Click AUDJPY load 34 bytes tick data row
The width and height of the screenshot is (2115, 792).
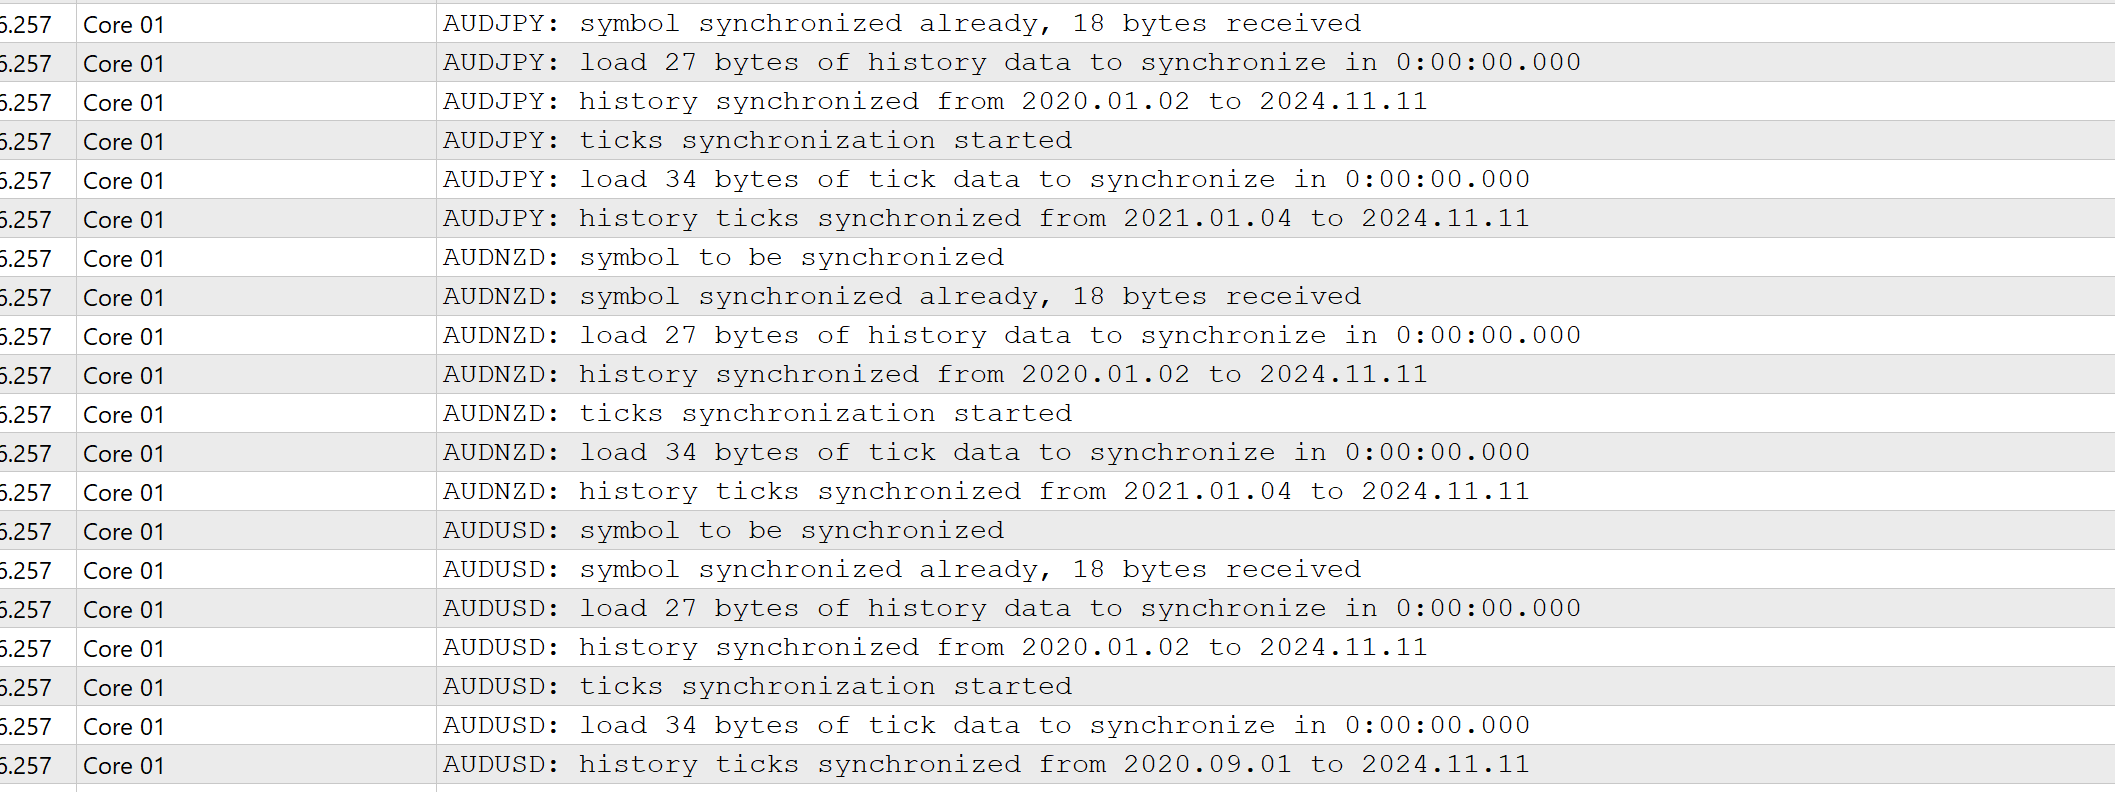[1057, 179]
